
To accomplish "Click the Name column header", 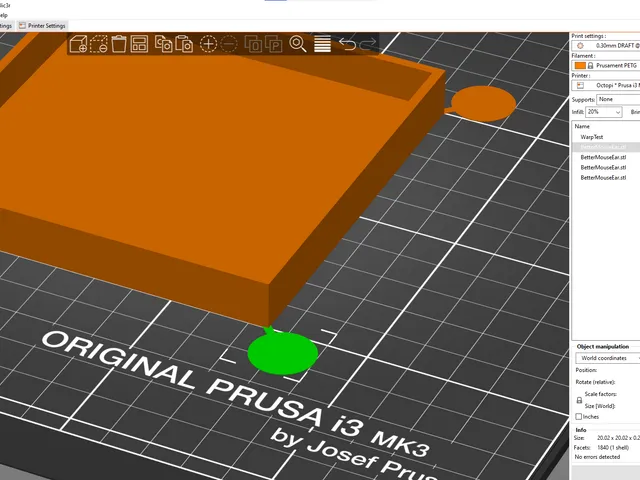I will click(x=582, y=126).
